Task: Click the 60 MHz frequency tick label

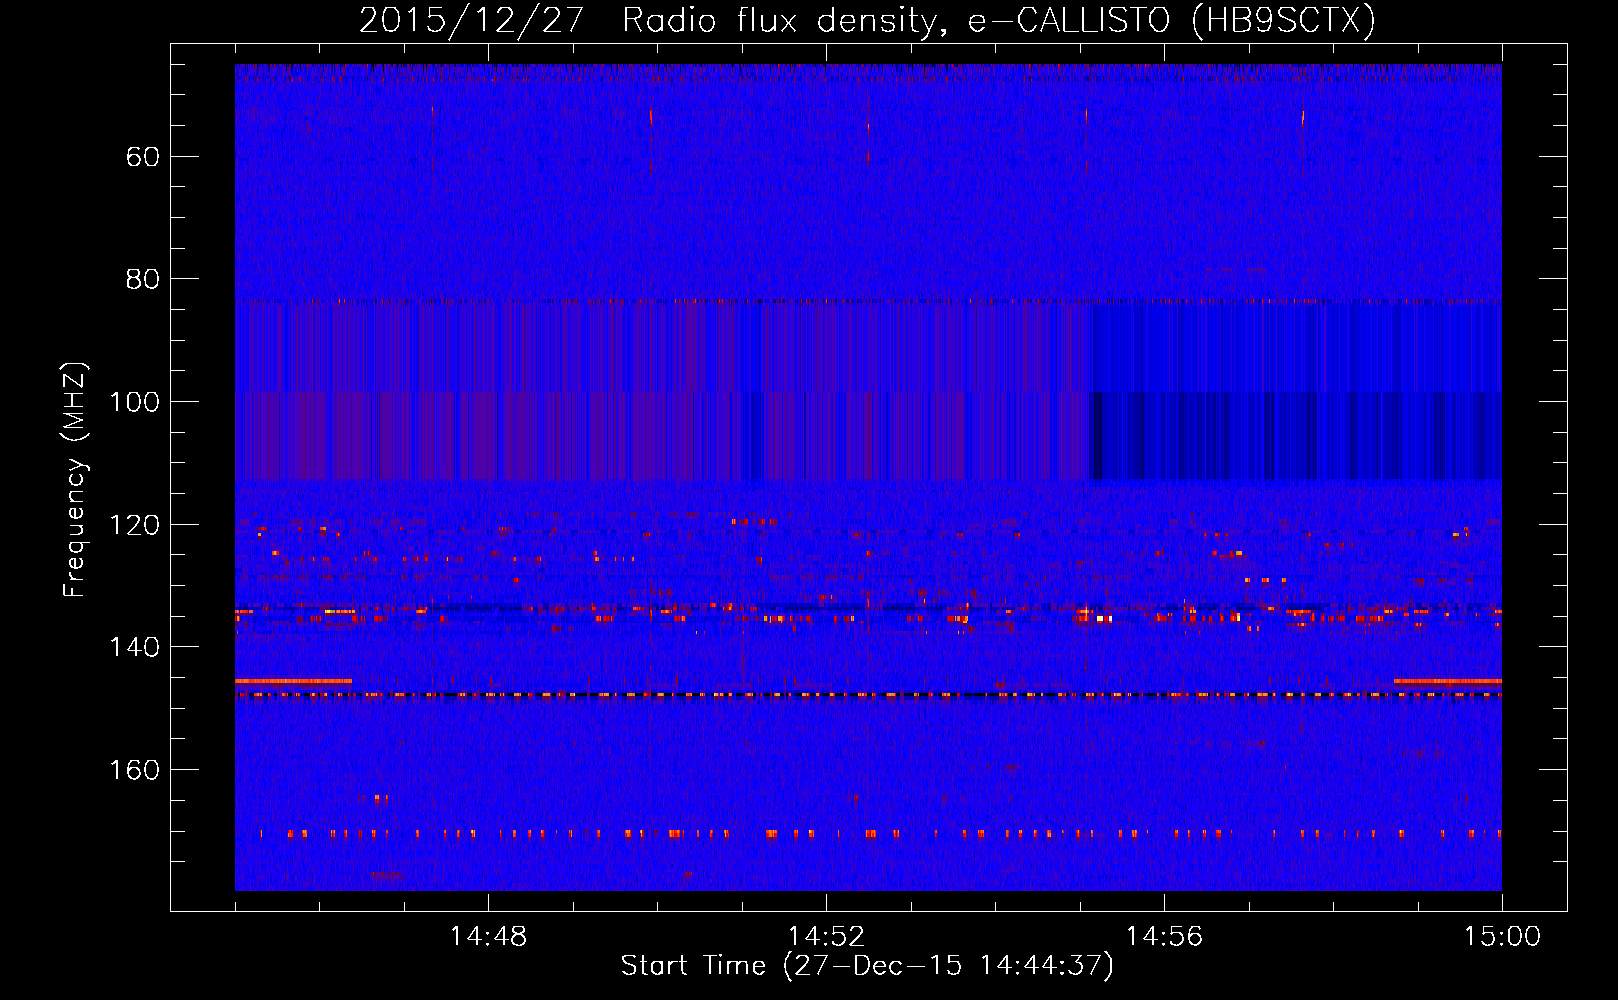Action: [143, 157]
